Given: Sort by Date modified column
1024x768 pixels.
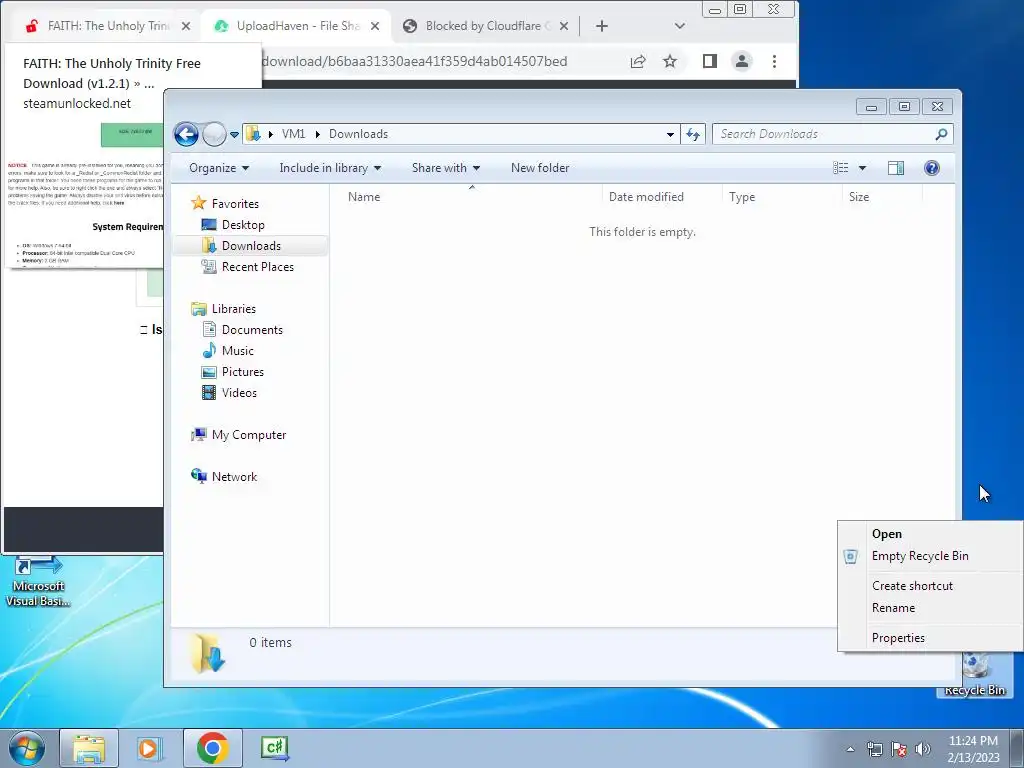Looking at the screenshot, I should (646, 197).
